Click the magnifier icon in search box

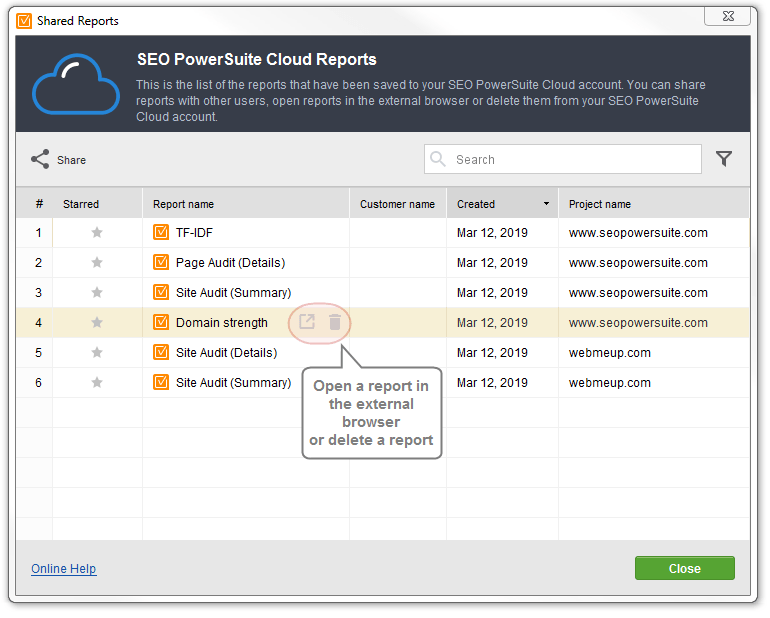pos(439,159)
